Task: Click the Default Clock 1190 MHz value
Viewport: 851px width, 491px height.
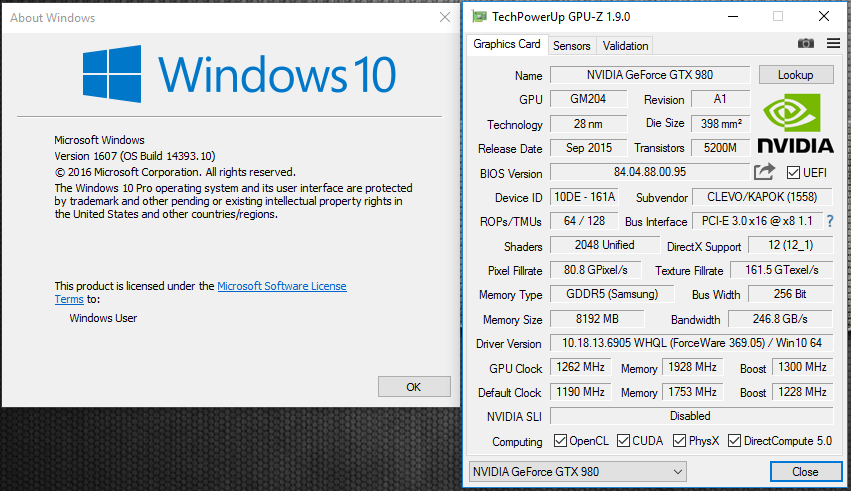Action: (x=580, y=392)
